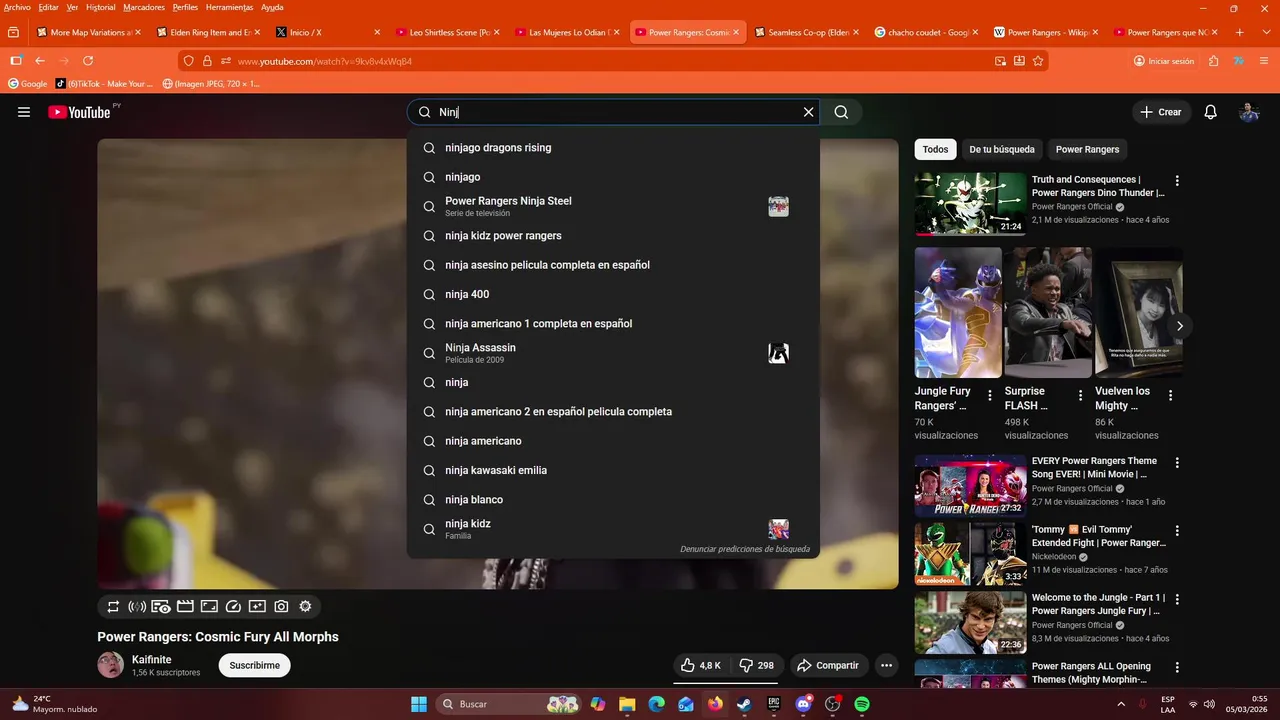Viewport: 1280px width, 720px height.
Task: Choose suggestion Ninja Assassin film
Action: click(613, 353)
